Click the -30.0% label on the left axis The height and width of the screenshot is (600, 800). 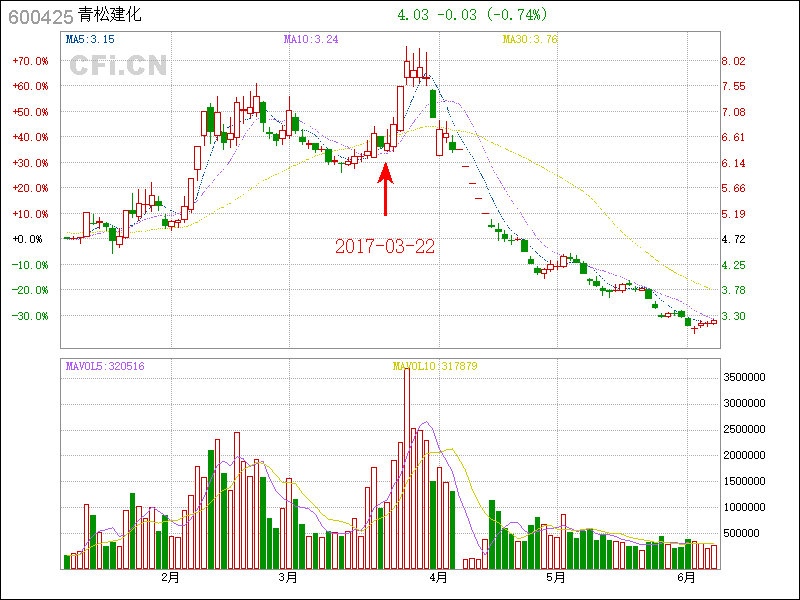[30, 316]
